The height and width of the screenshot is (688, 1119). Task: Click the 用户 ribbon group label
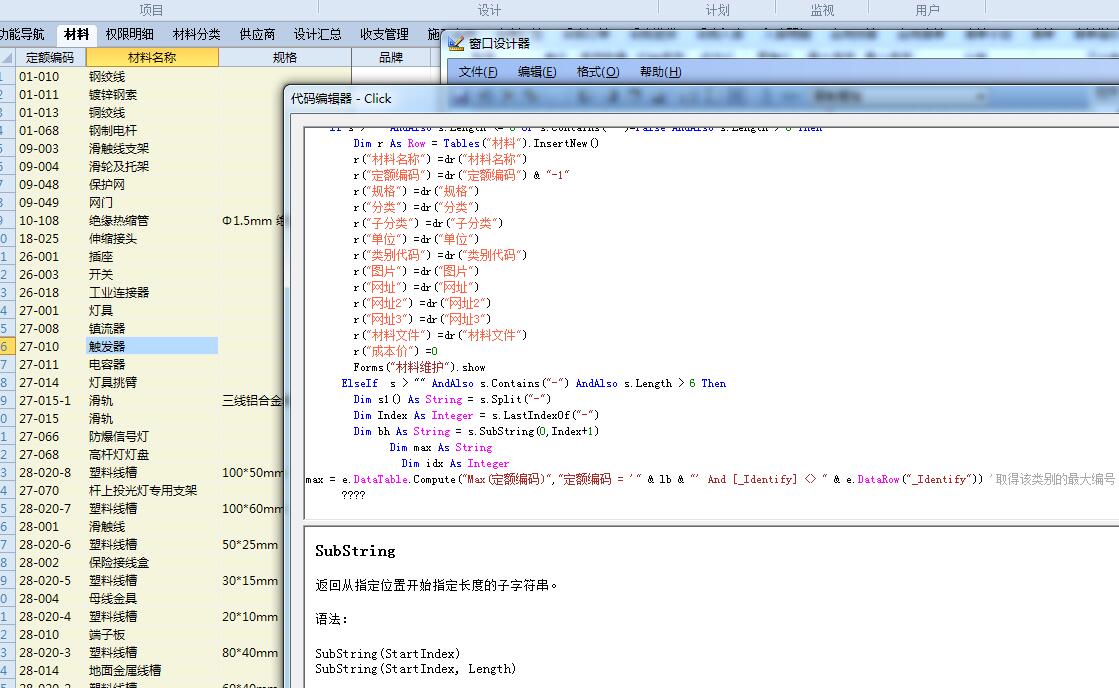pyautogui.click(x=927, y=10)
